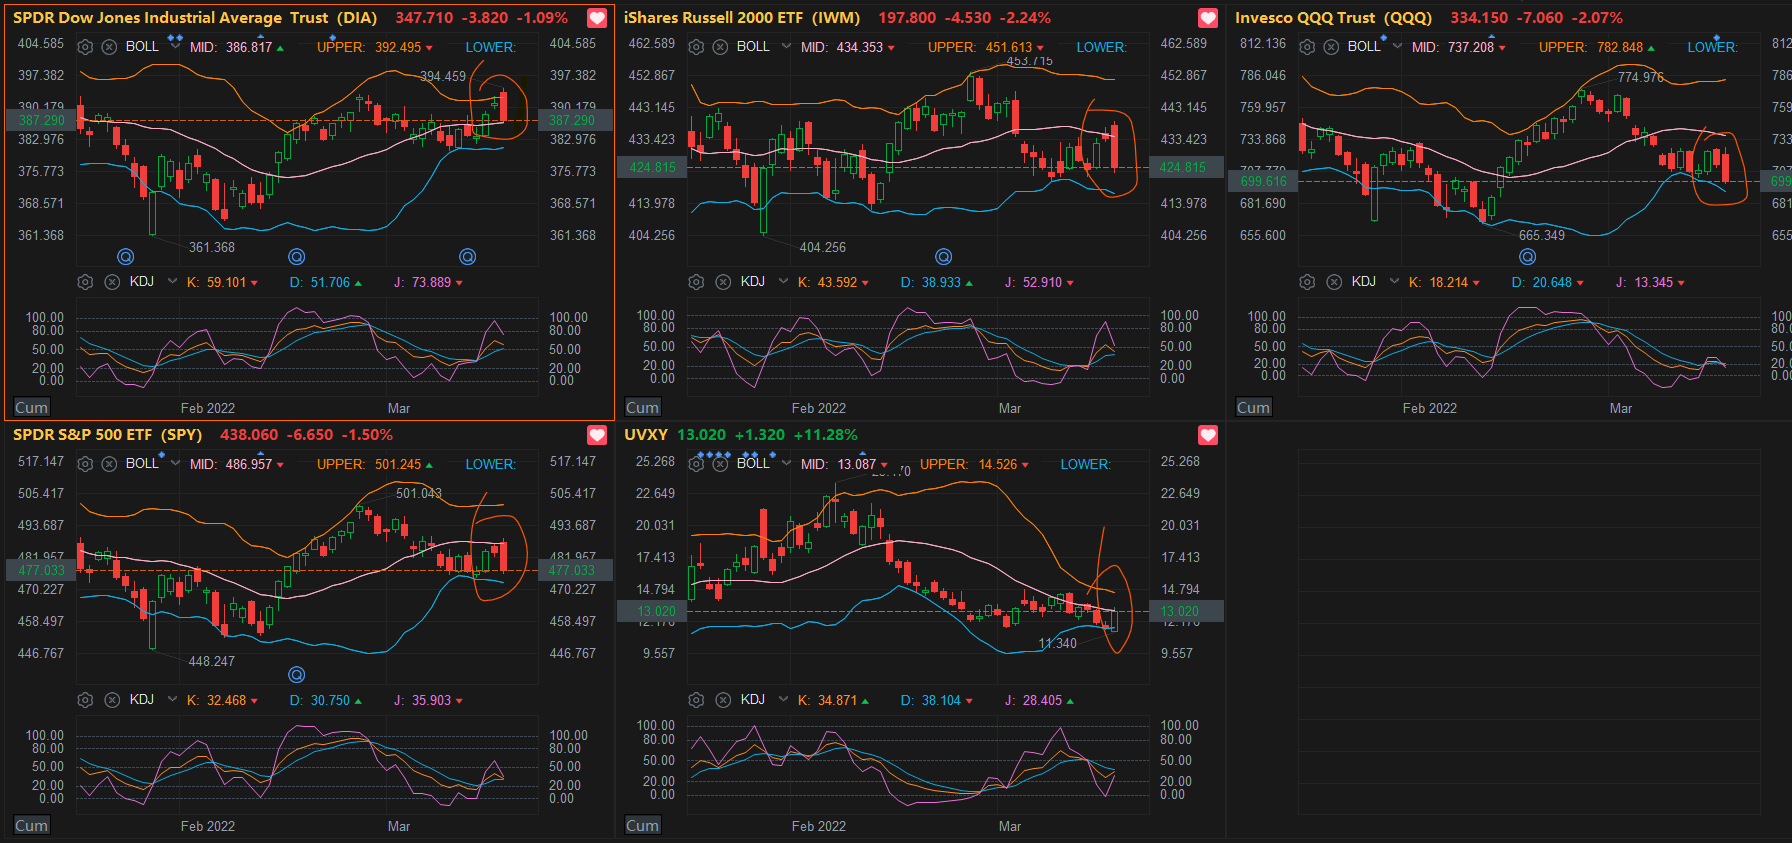Click third event marker on DIA chart
1792x843 pixels.
(467, 257)
